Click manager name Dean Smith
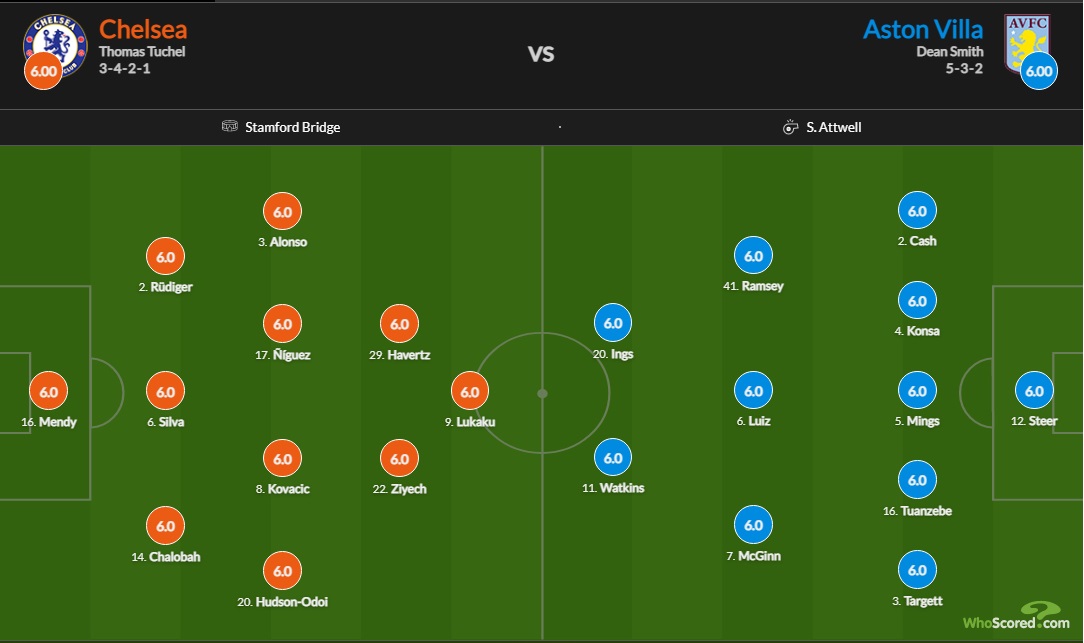 pos(950,52)
